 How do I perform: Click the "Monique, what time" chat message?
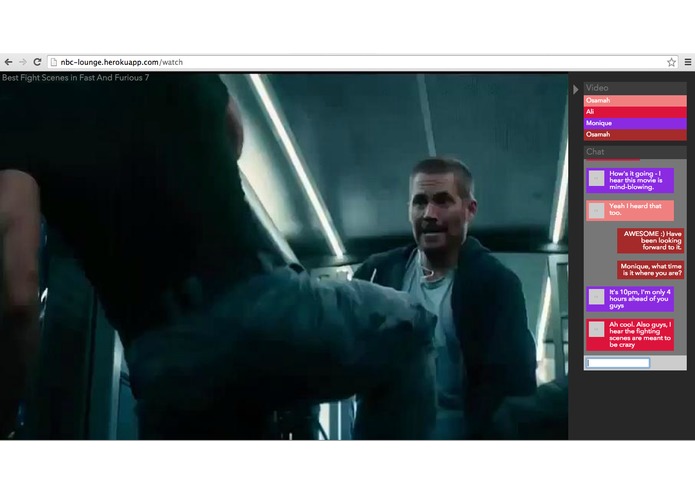click(651, 270)
